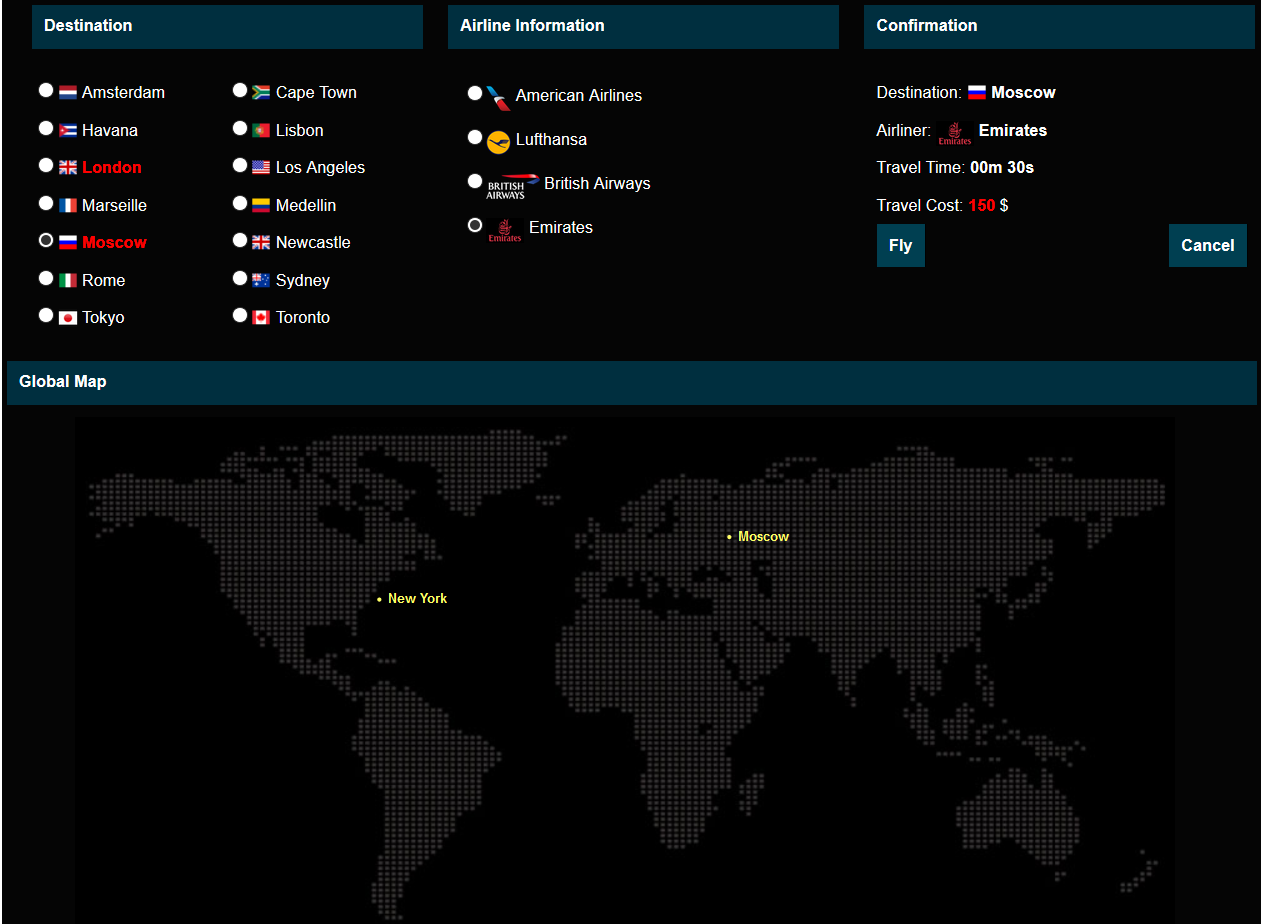Click the Moscow marker on the map
The width and height of the screenshot is (1261, 924).
[x=730, y=538]
